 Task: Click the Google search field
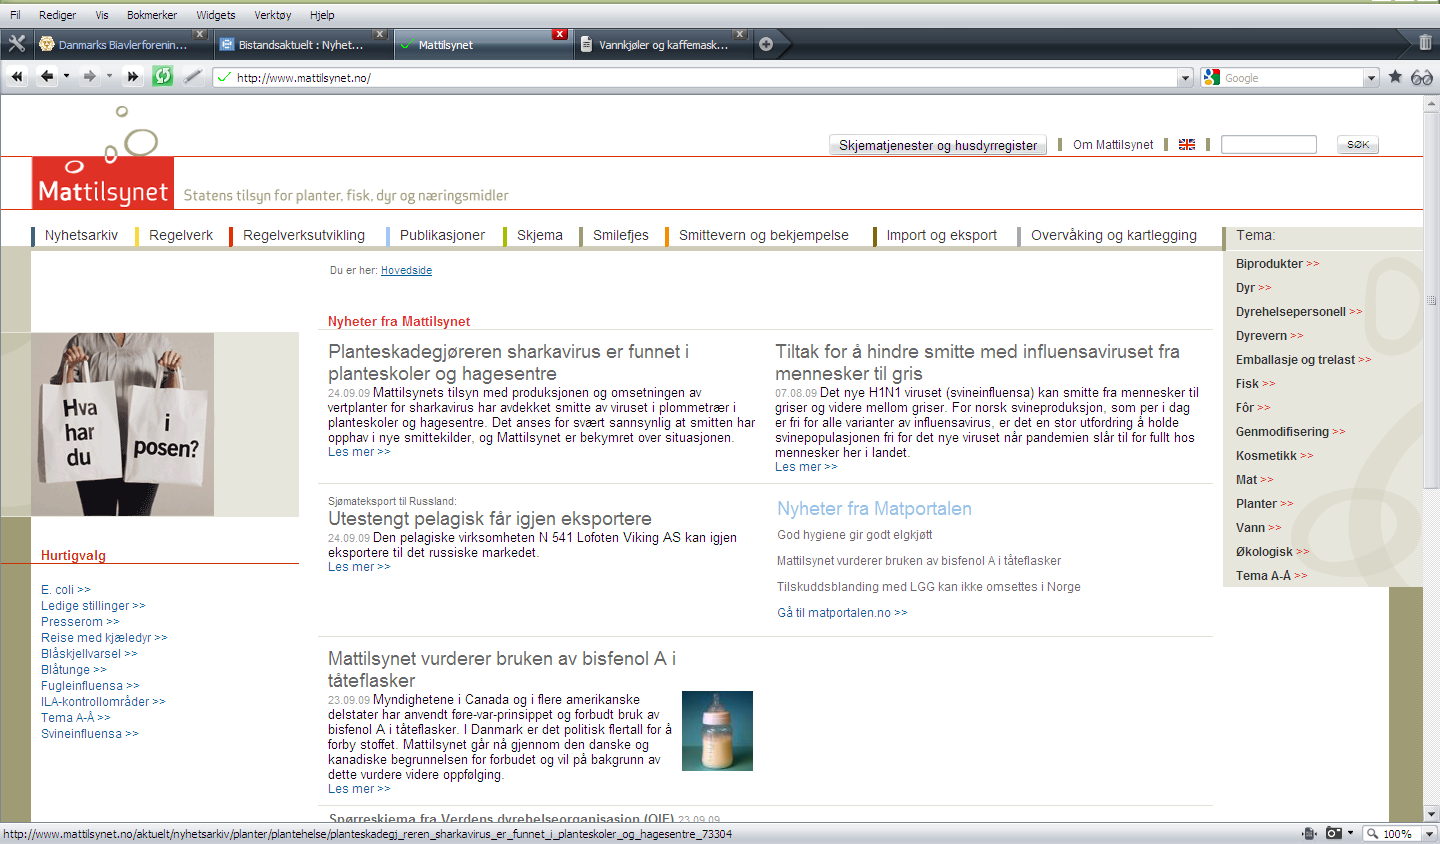click(1291, 78)
